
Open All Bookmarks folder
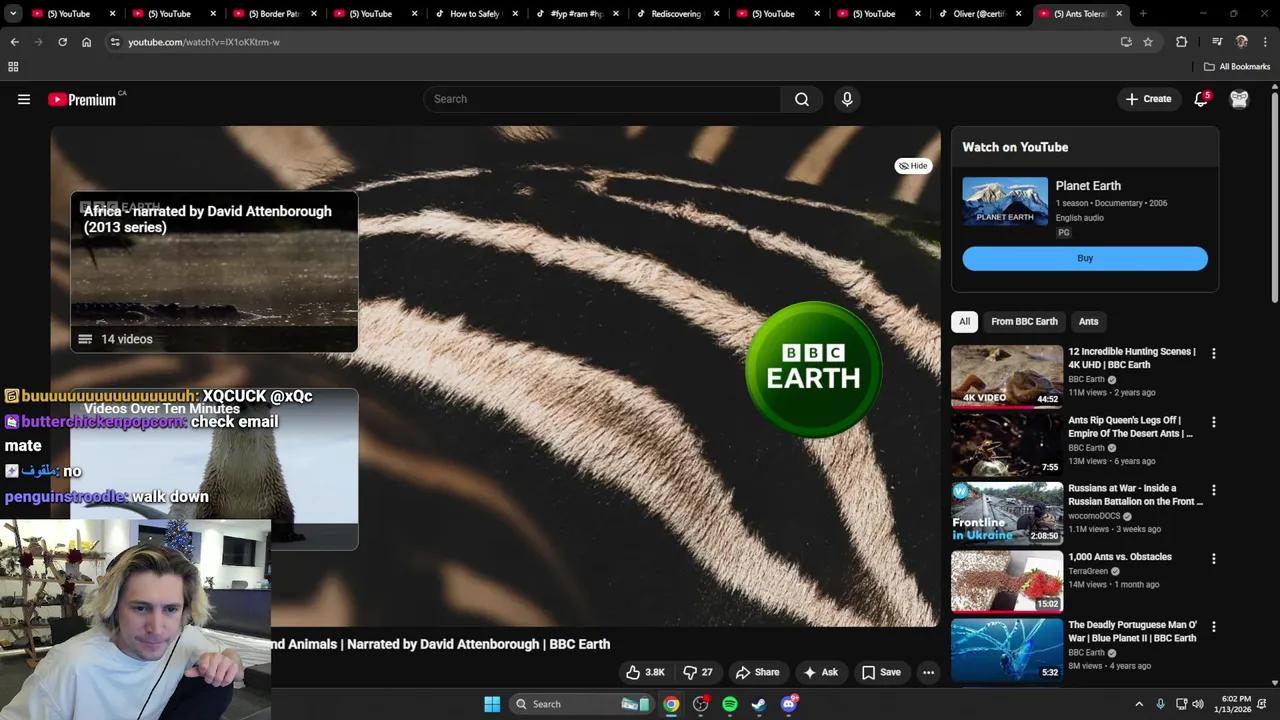[1236, 67]
